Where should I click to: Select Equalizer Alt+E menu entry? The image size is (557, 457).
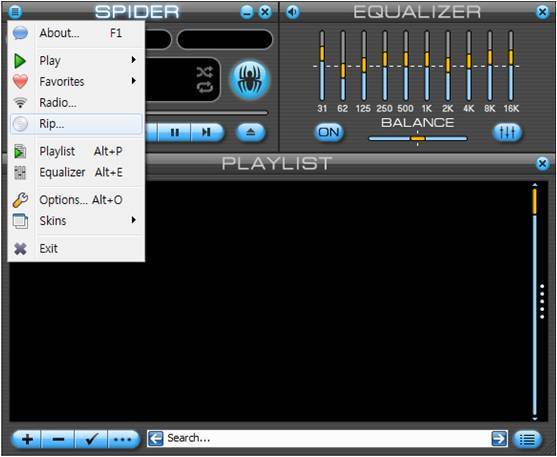[x=76, y=172]
